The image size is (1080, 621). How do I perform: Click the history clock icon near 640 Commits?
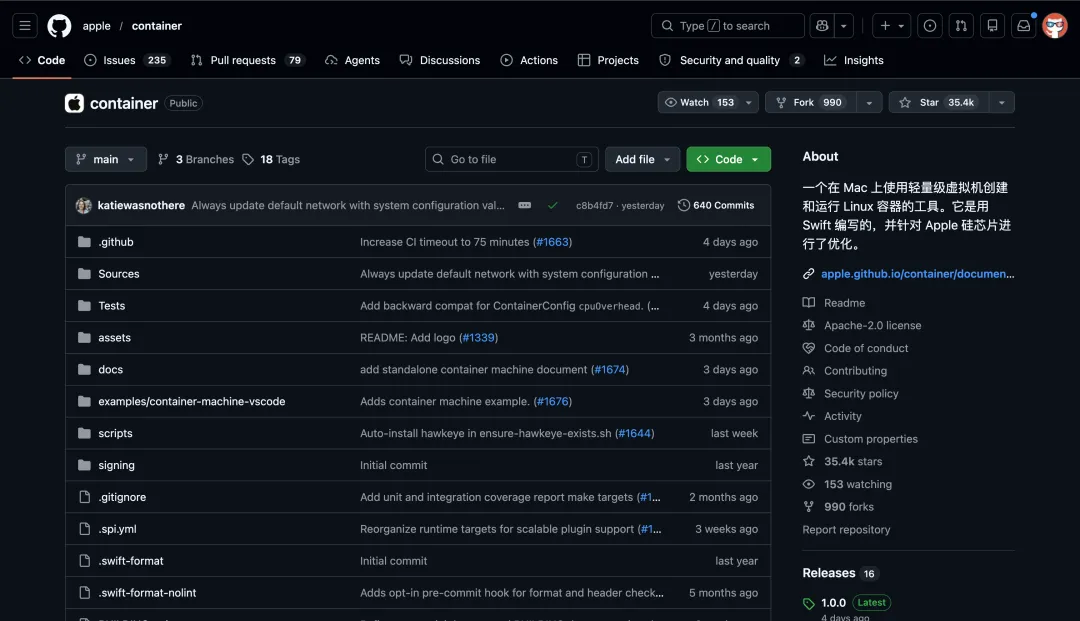683,205
